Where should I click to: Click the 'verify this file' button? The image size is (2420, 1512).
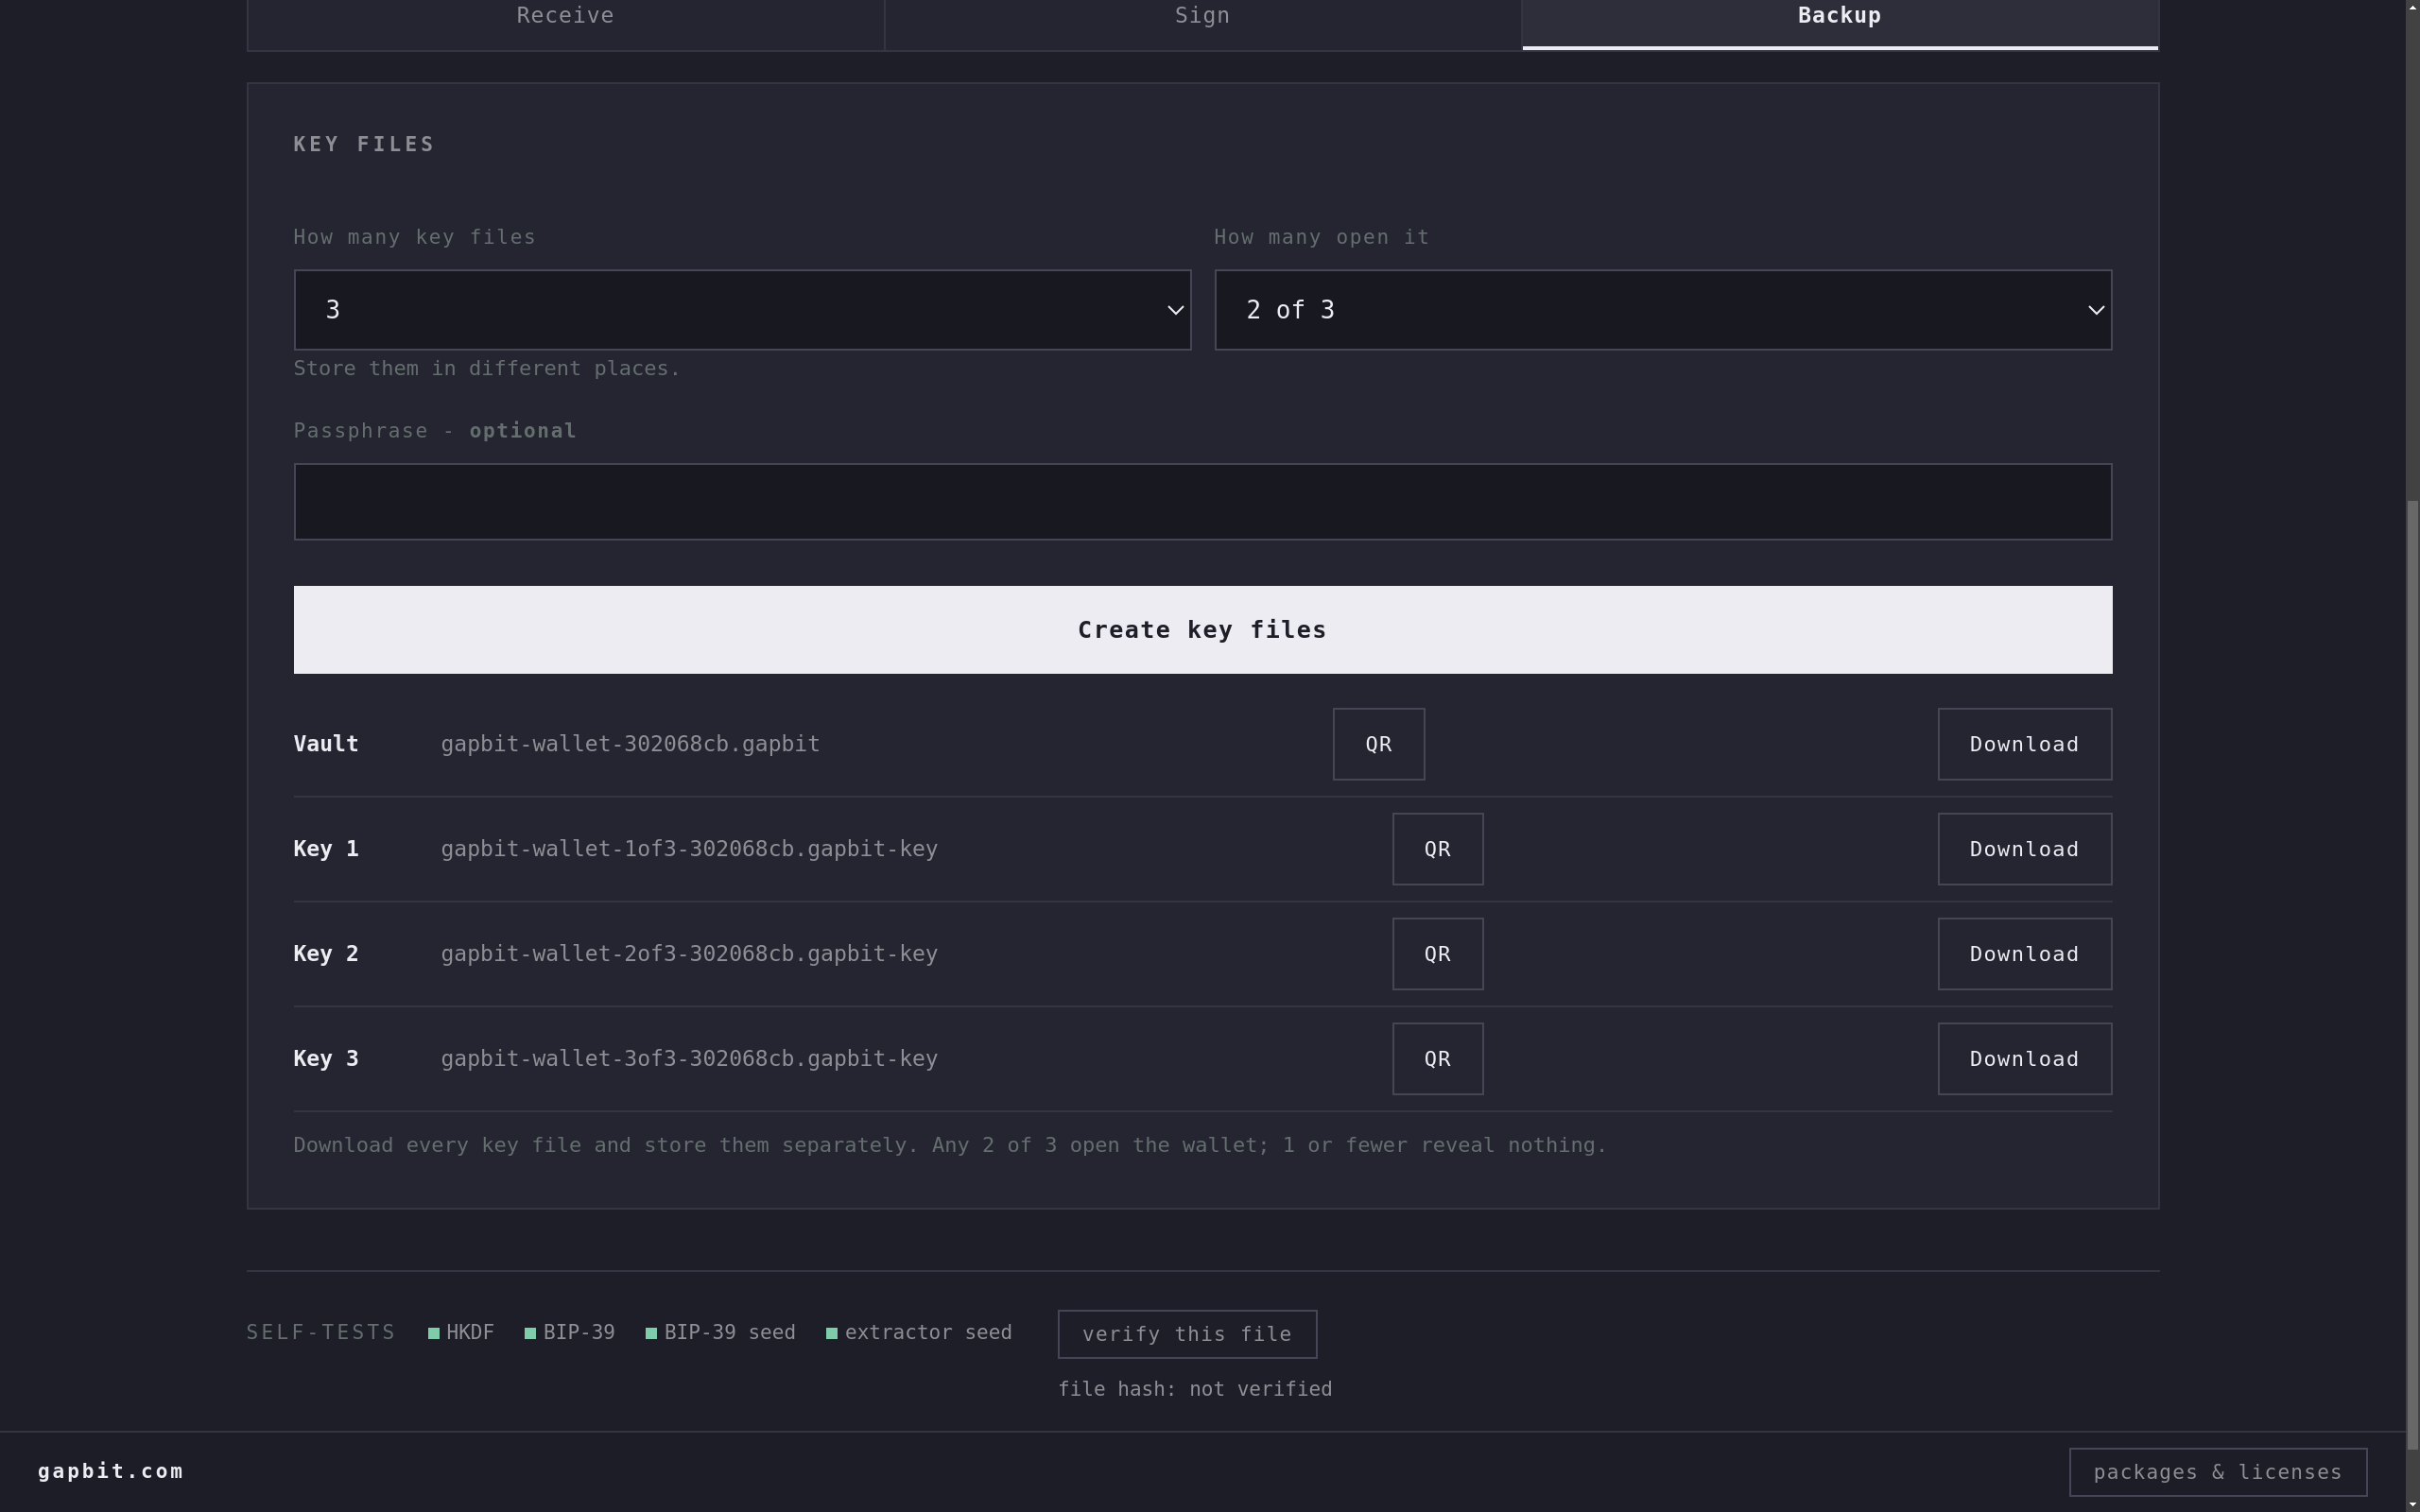point(1187,1334)
